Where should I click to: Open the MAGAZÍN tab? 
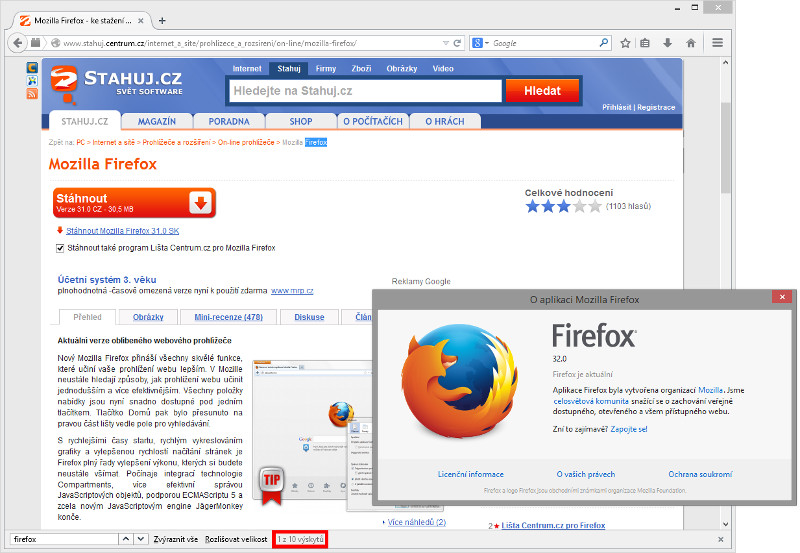pos(157,121)
